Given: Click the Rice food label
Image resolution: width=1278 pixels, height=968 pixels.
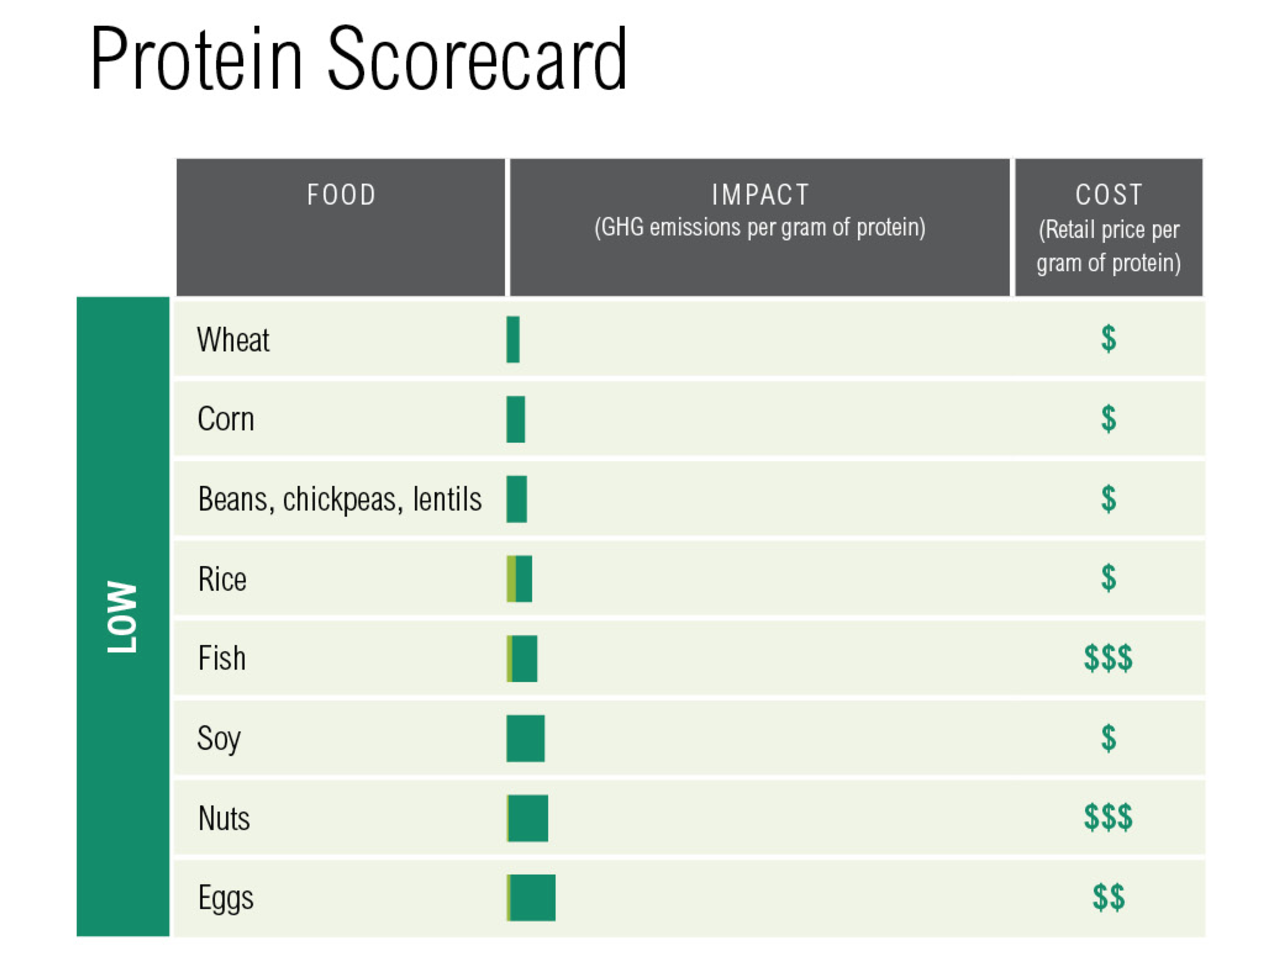Looking at the screenshot, I should 222,579.
